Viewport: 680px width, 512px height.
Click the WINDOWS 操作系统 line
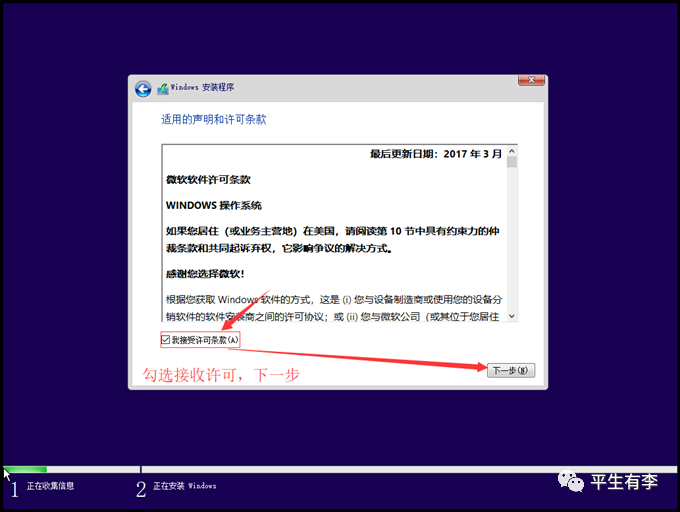[x=214, y=205]
